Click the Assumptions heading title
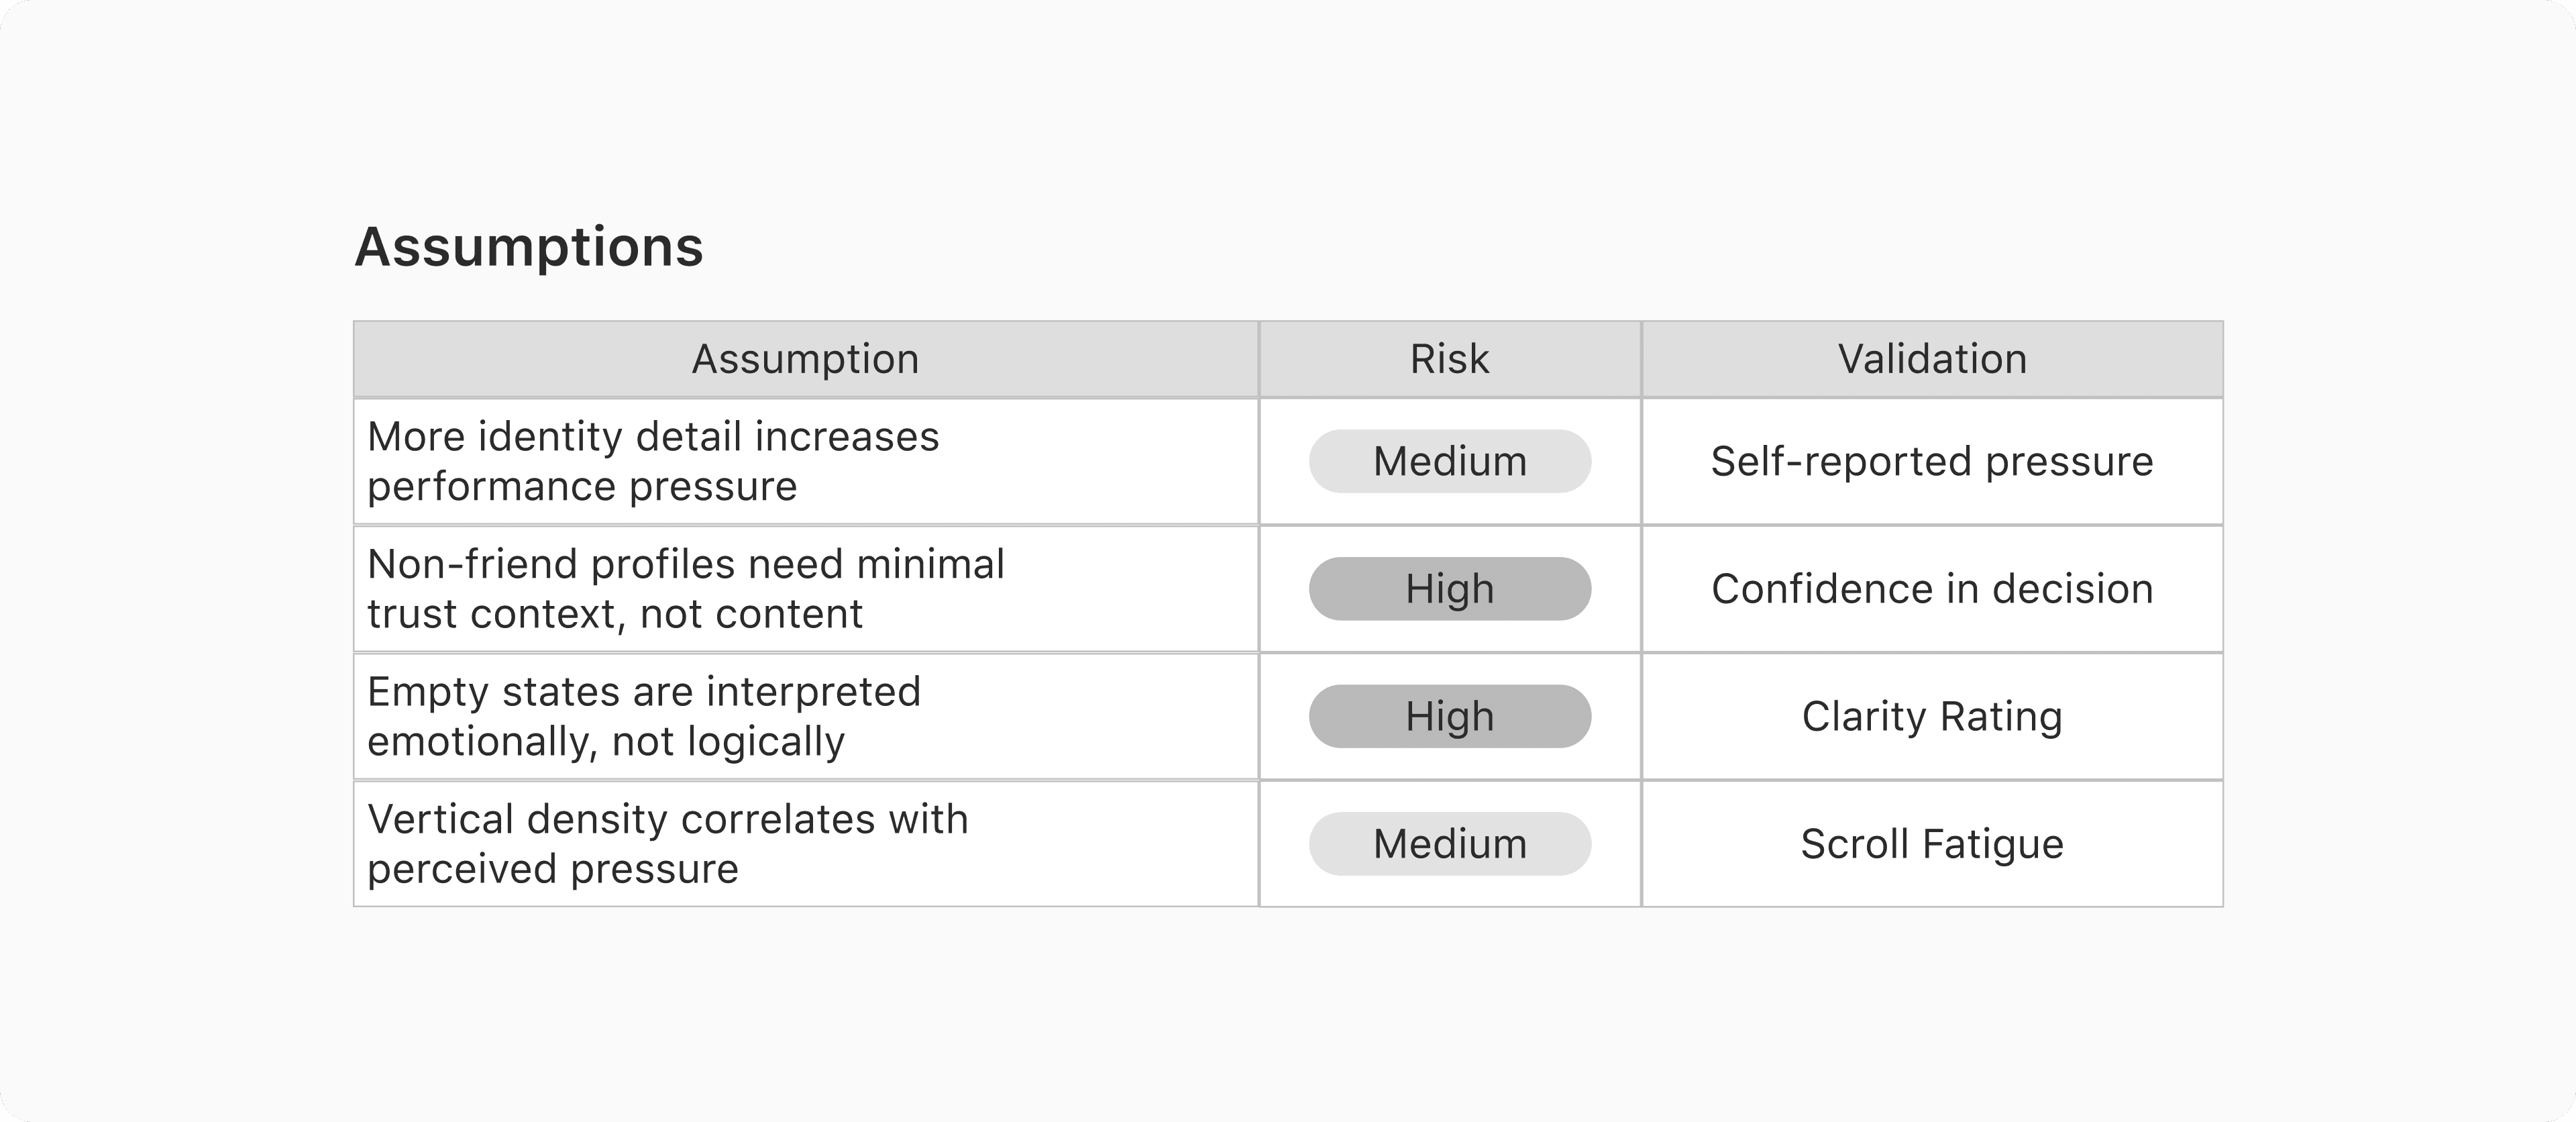Screen dimensions: 2576x1122 pos(529,247)
